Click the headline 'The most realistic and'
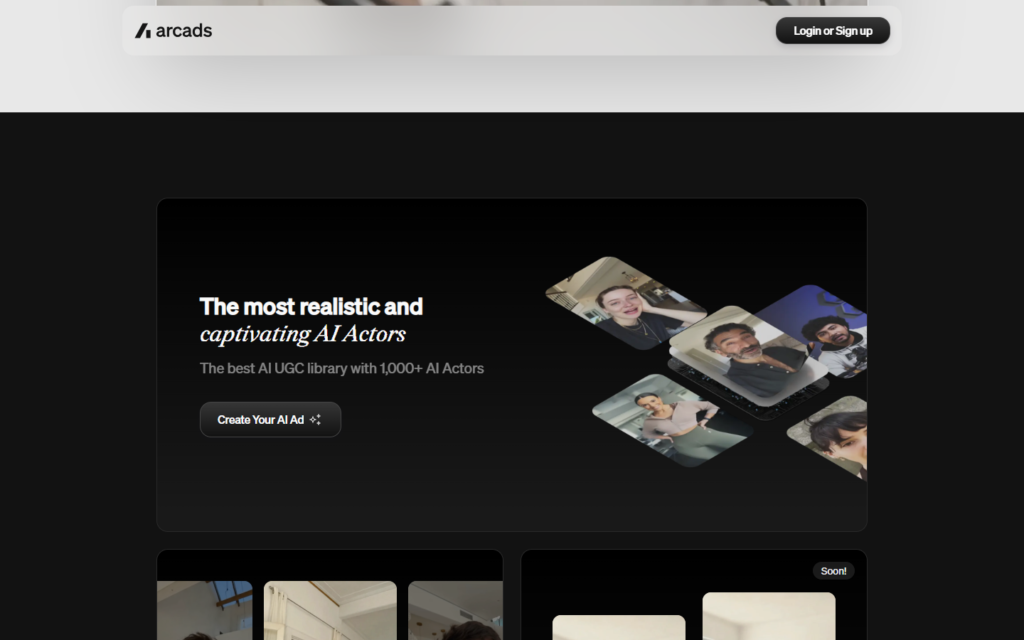1024x640 pixels. point(311,306)
